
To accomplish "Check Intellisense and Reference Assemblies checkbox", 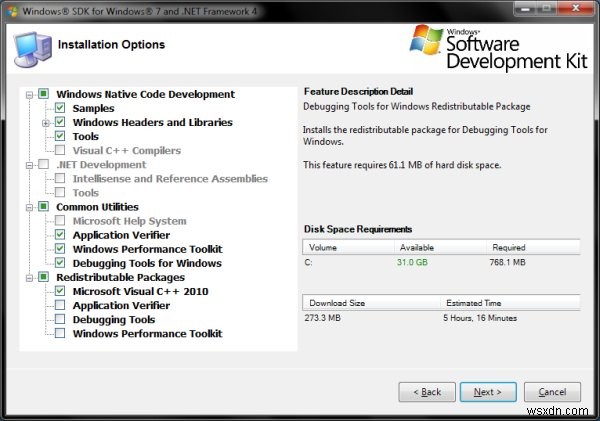I will tap(60, 178).
